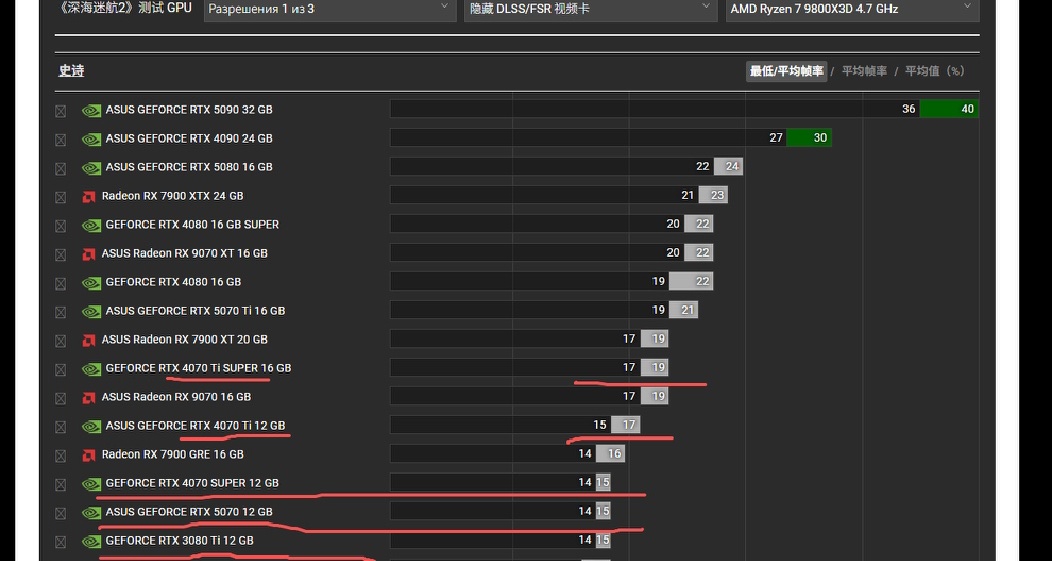Click the Radeon RX 7900 GRE average value 16
1052x561 pixels.
tap(614, 454)
